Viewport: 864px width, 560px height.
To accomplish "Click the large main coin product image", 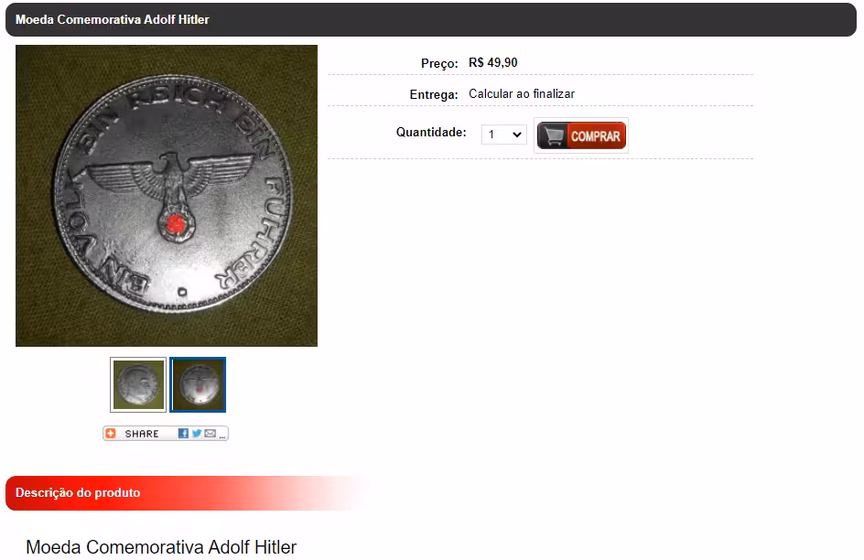I will coord(166,196).
